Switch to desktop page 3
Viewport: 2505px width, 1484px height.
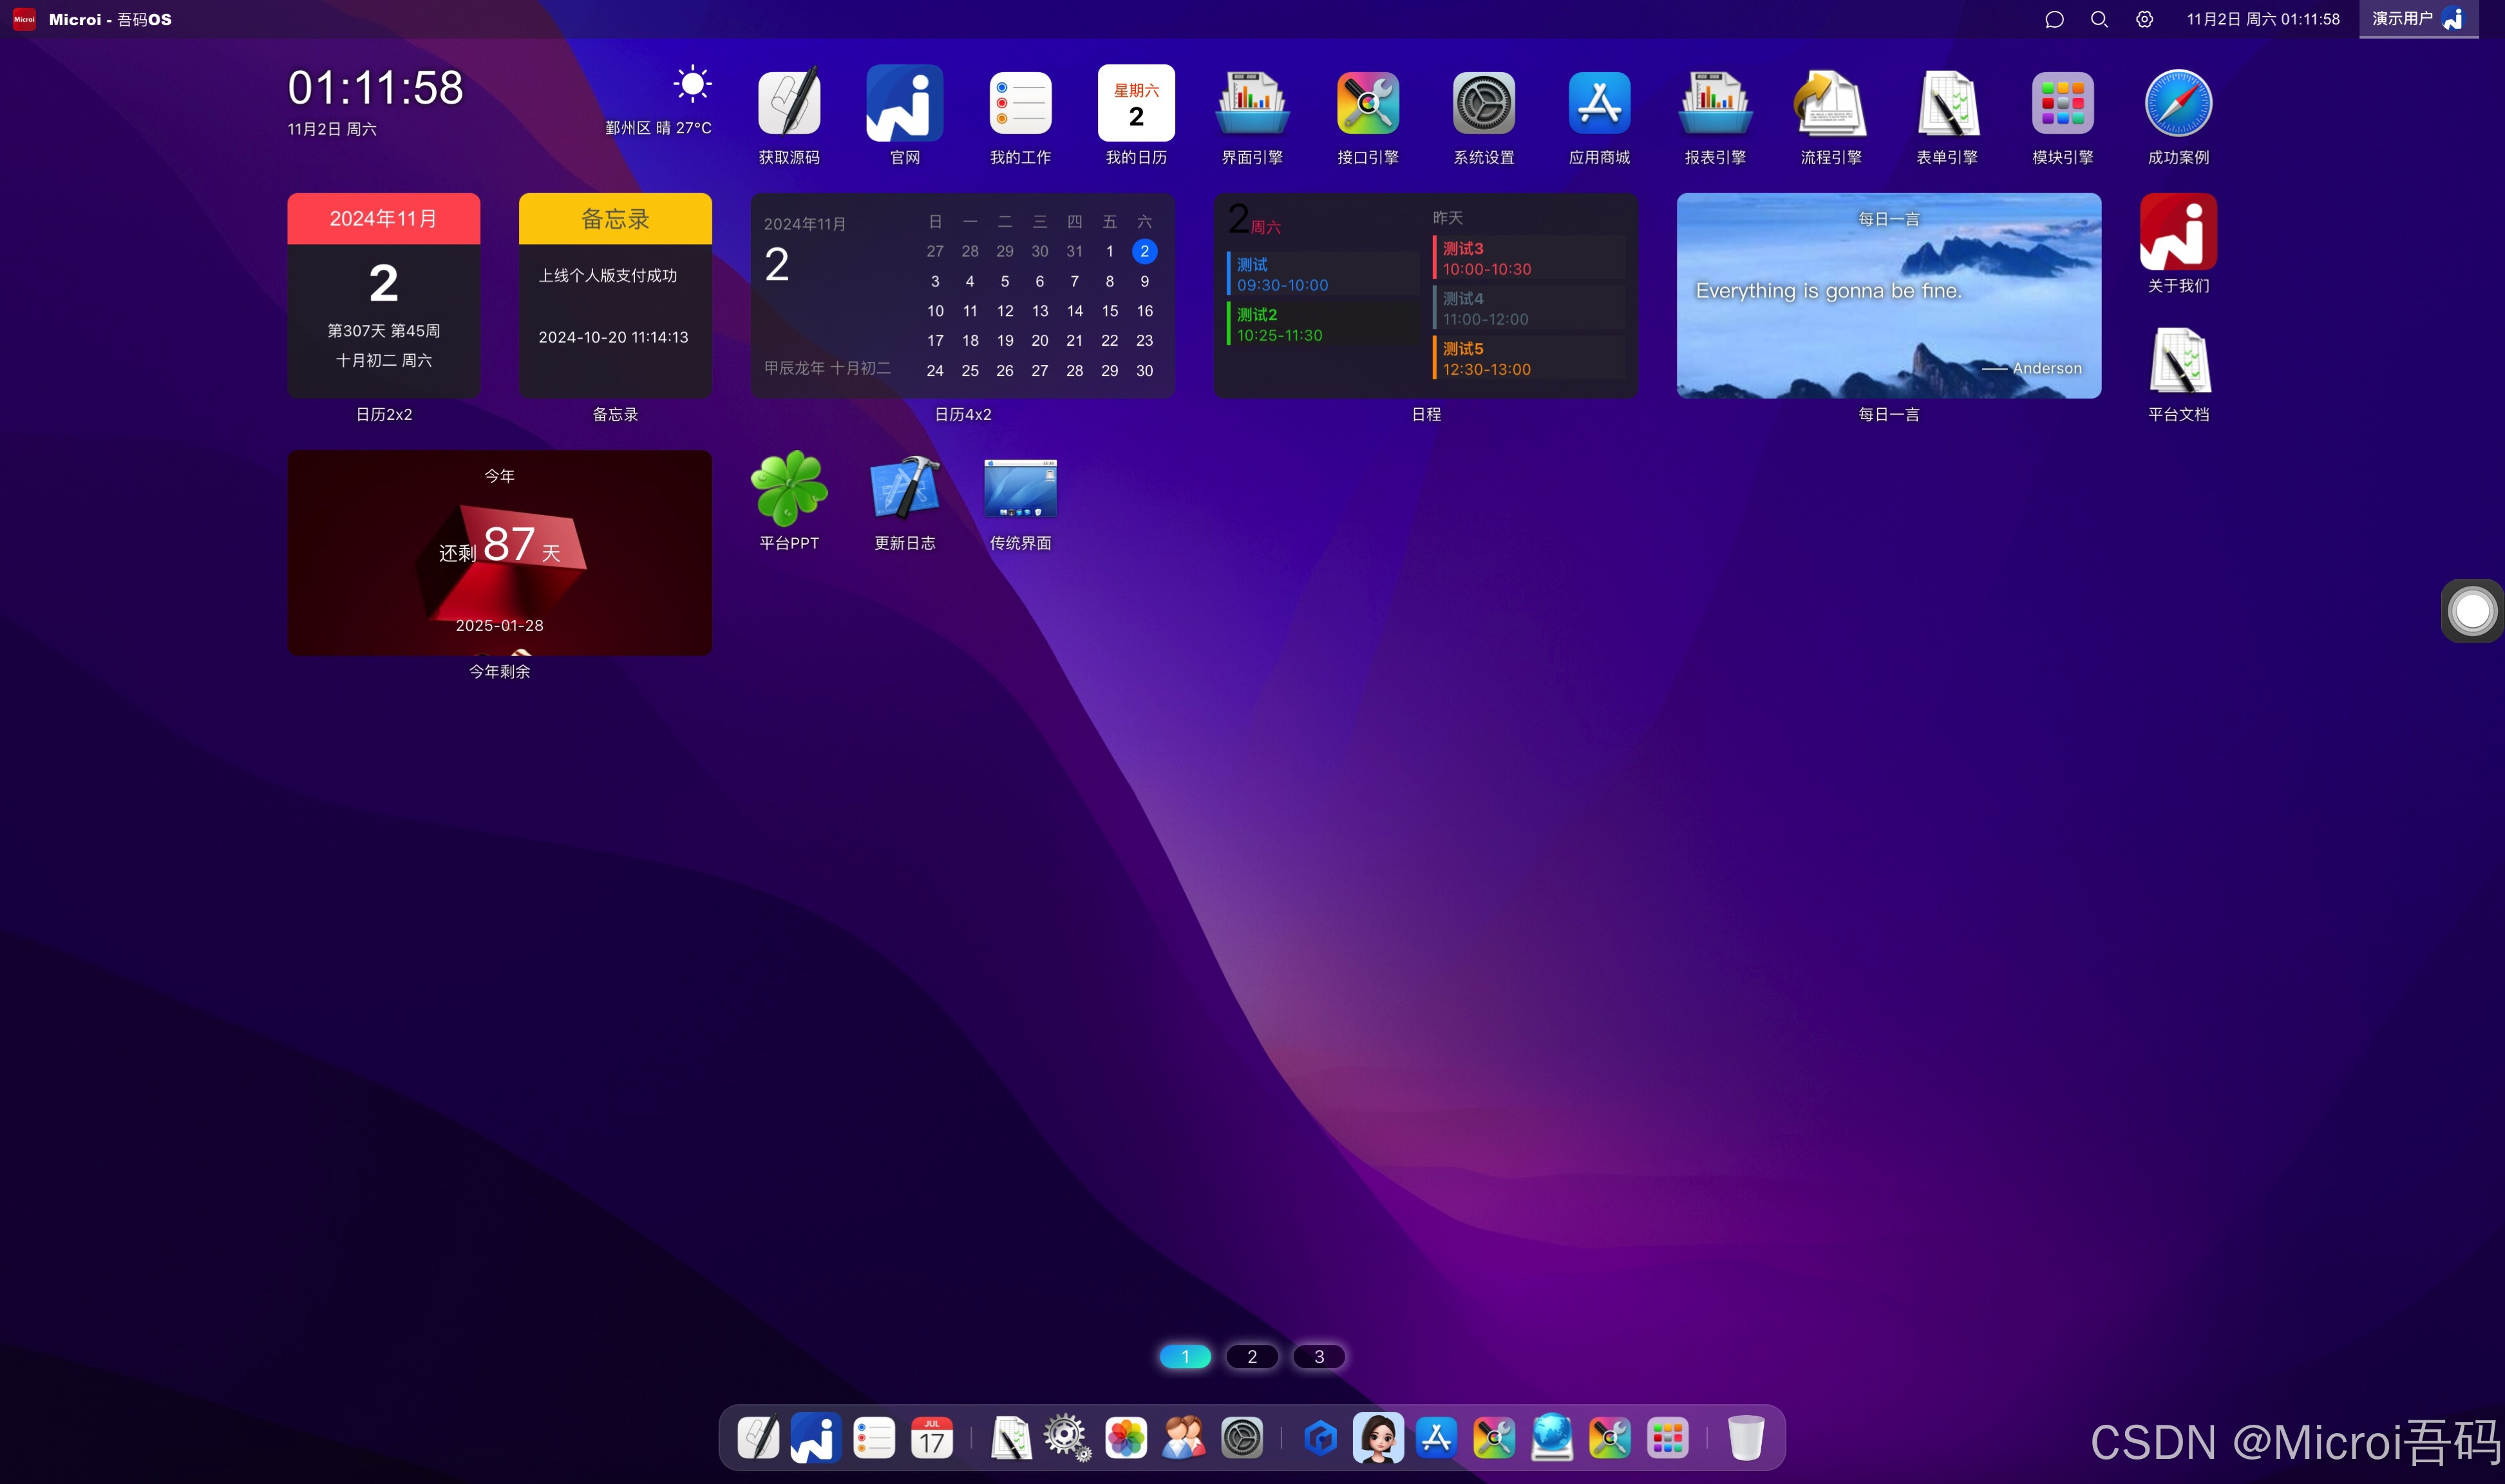click(x=1318, y=1357)
